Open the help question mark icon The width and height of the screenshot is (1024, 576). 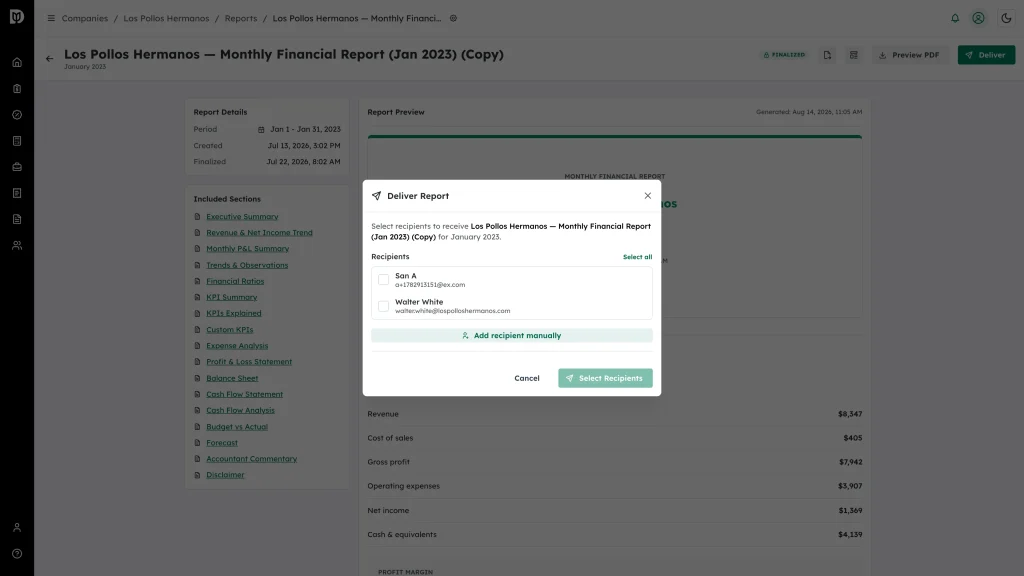coord(17,554)
